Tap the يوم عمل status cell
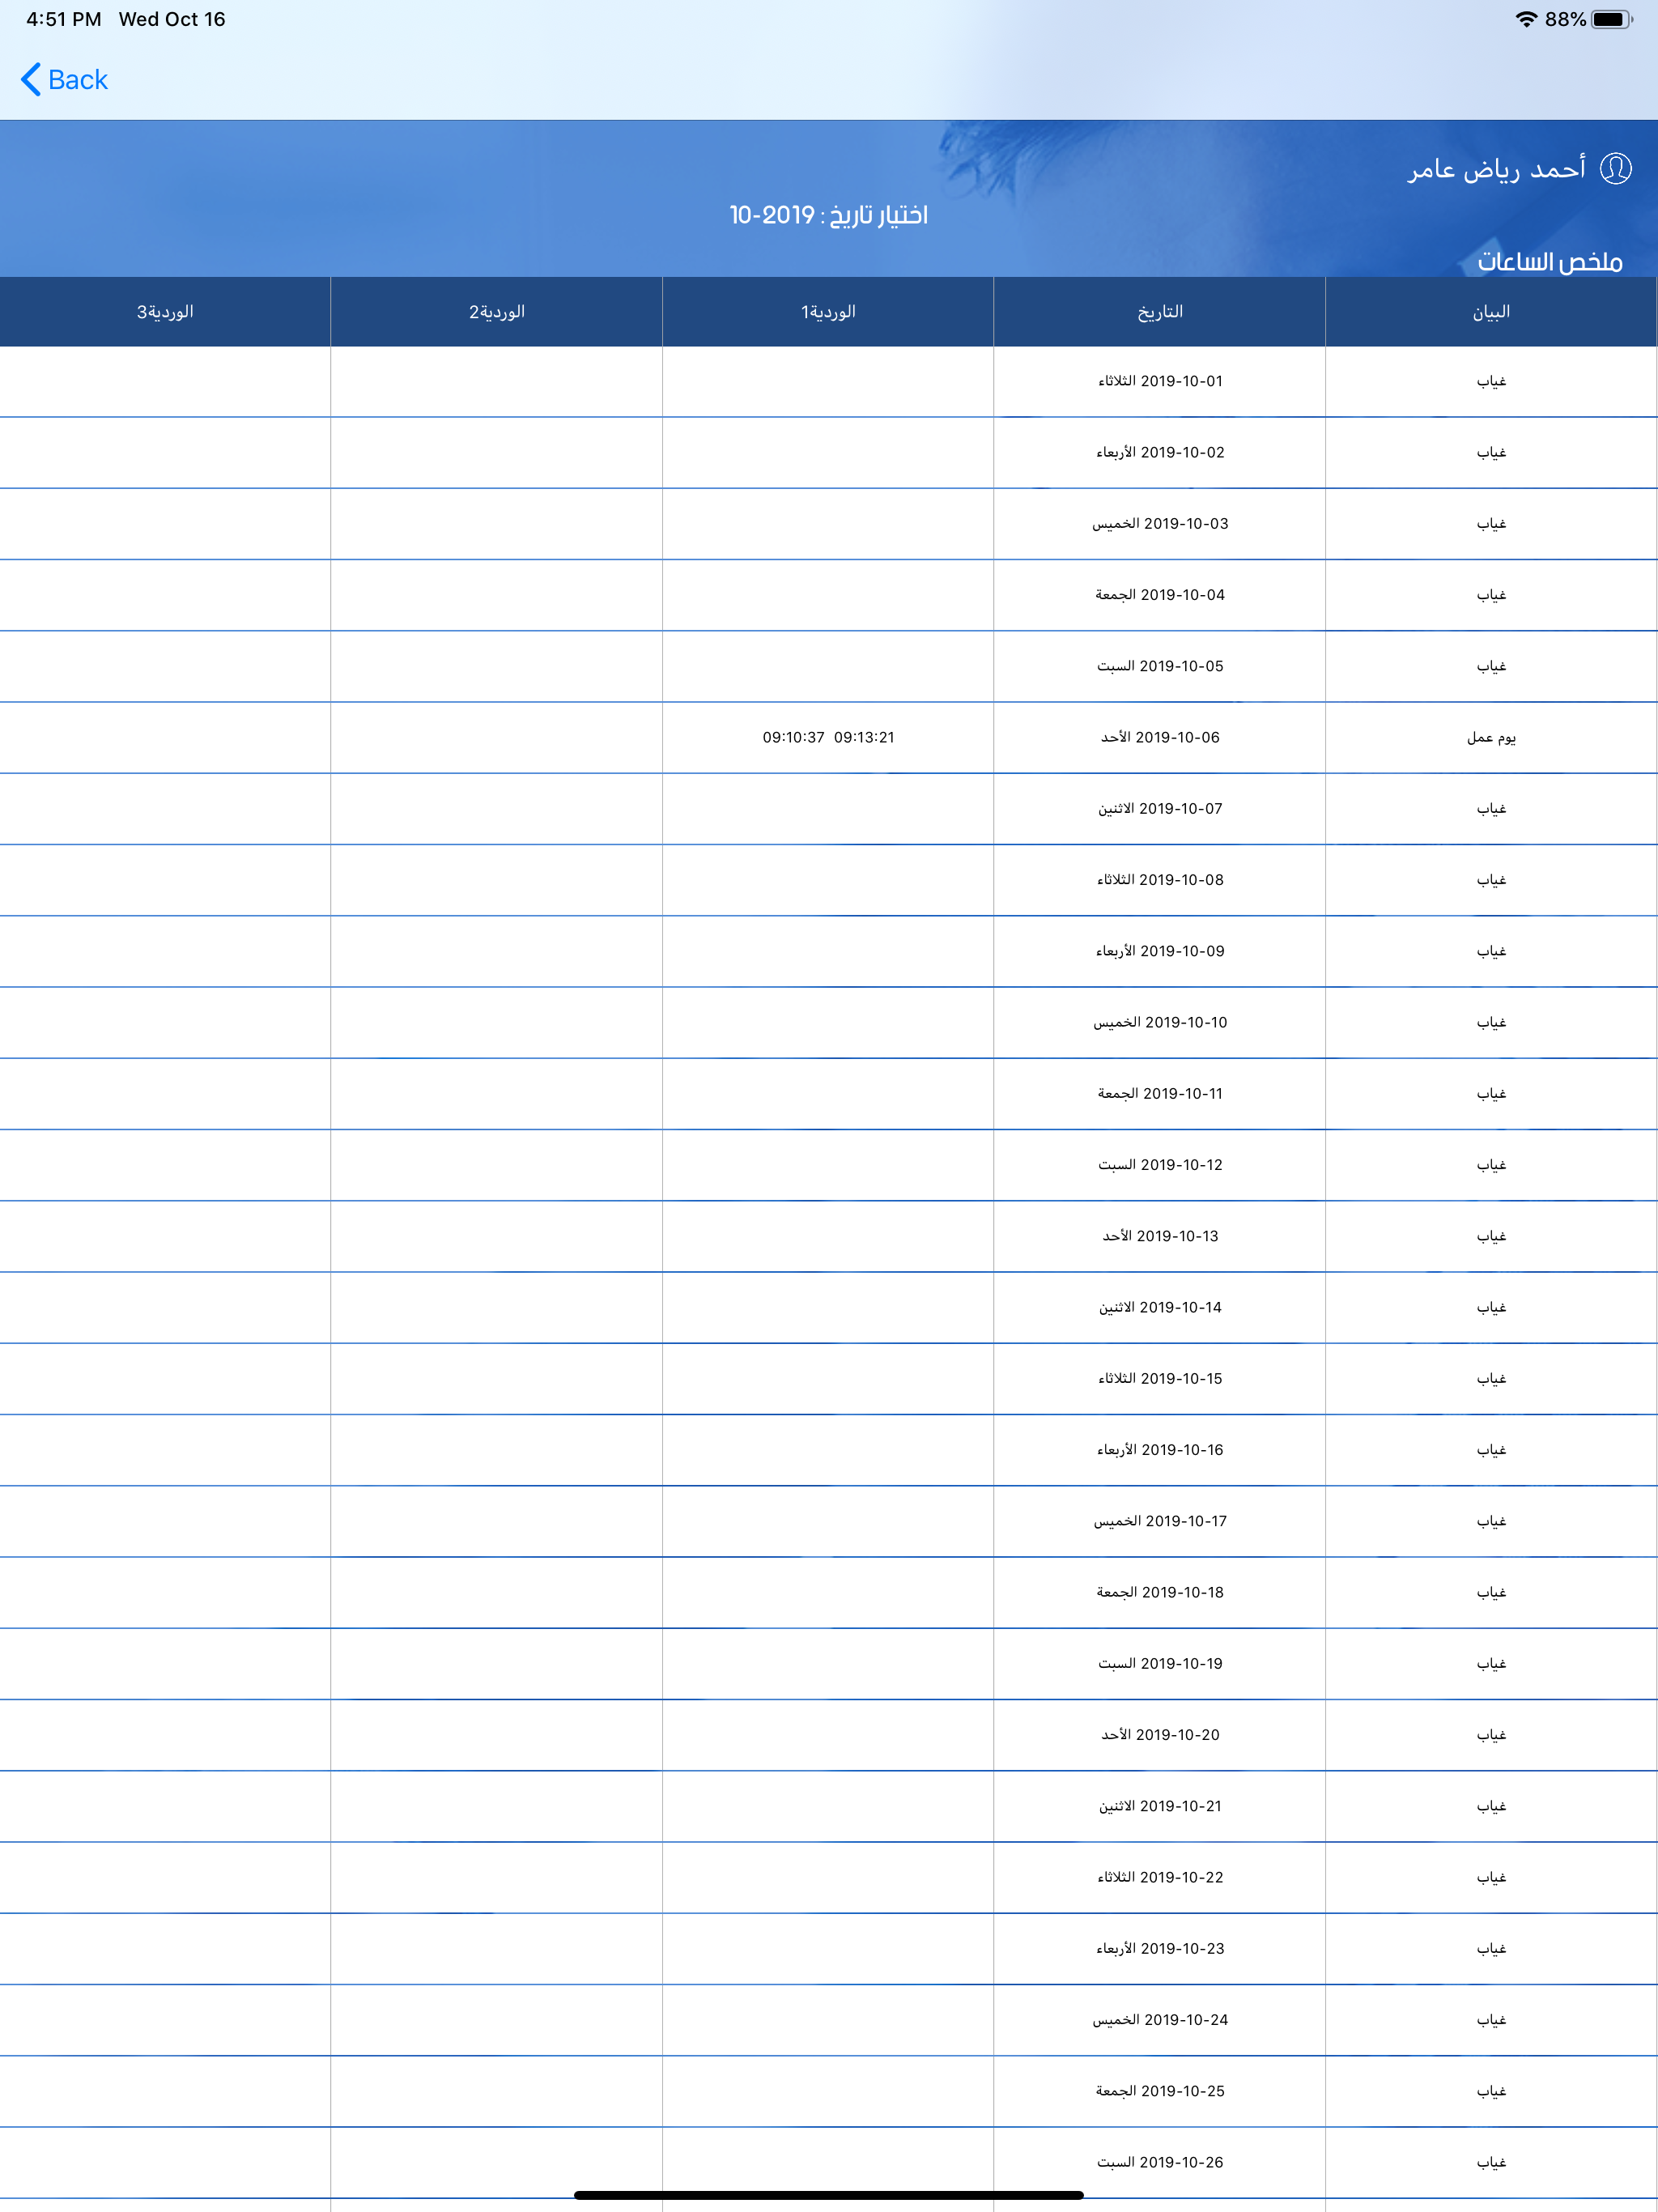Screen dimensions: 1658x2212 (x=1491, y=737)
